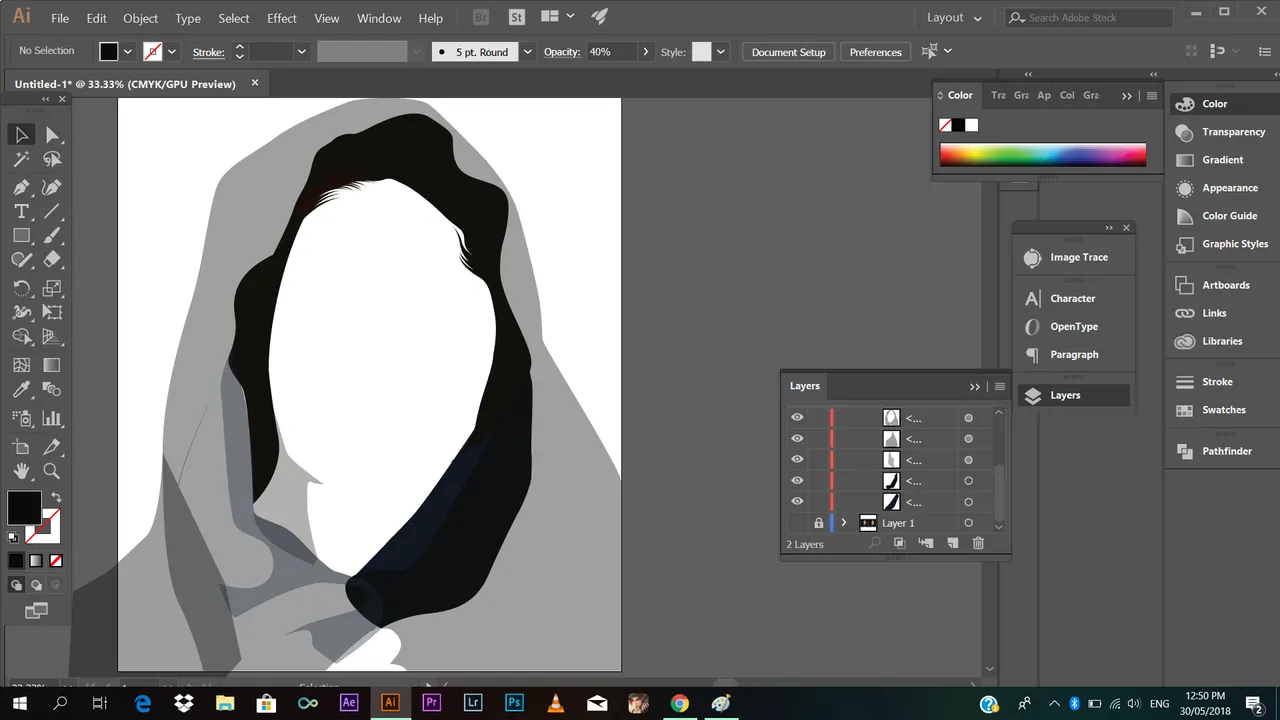Select the Paintbrush tool
Image resolution: width=1280 pixels, height=720 pixels.
(x=52, y=235)
